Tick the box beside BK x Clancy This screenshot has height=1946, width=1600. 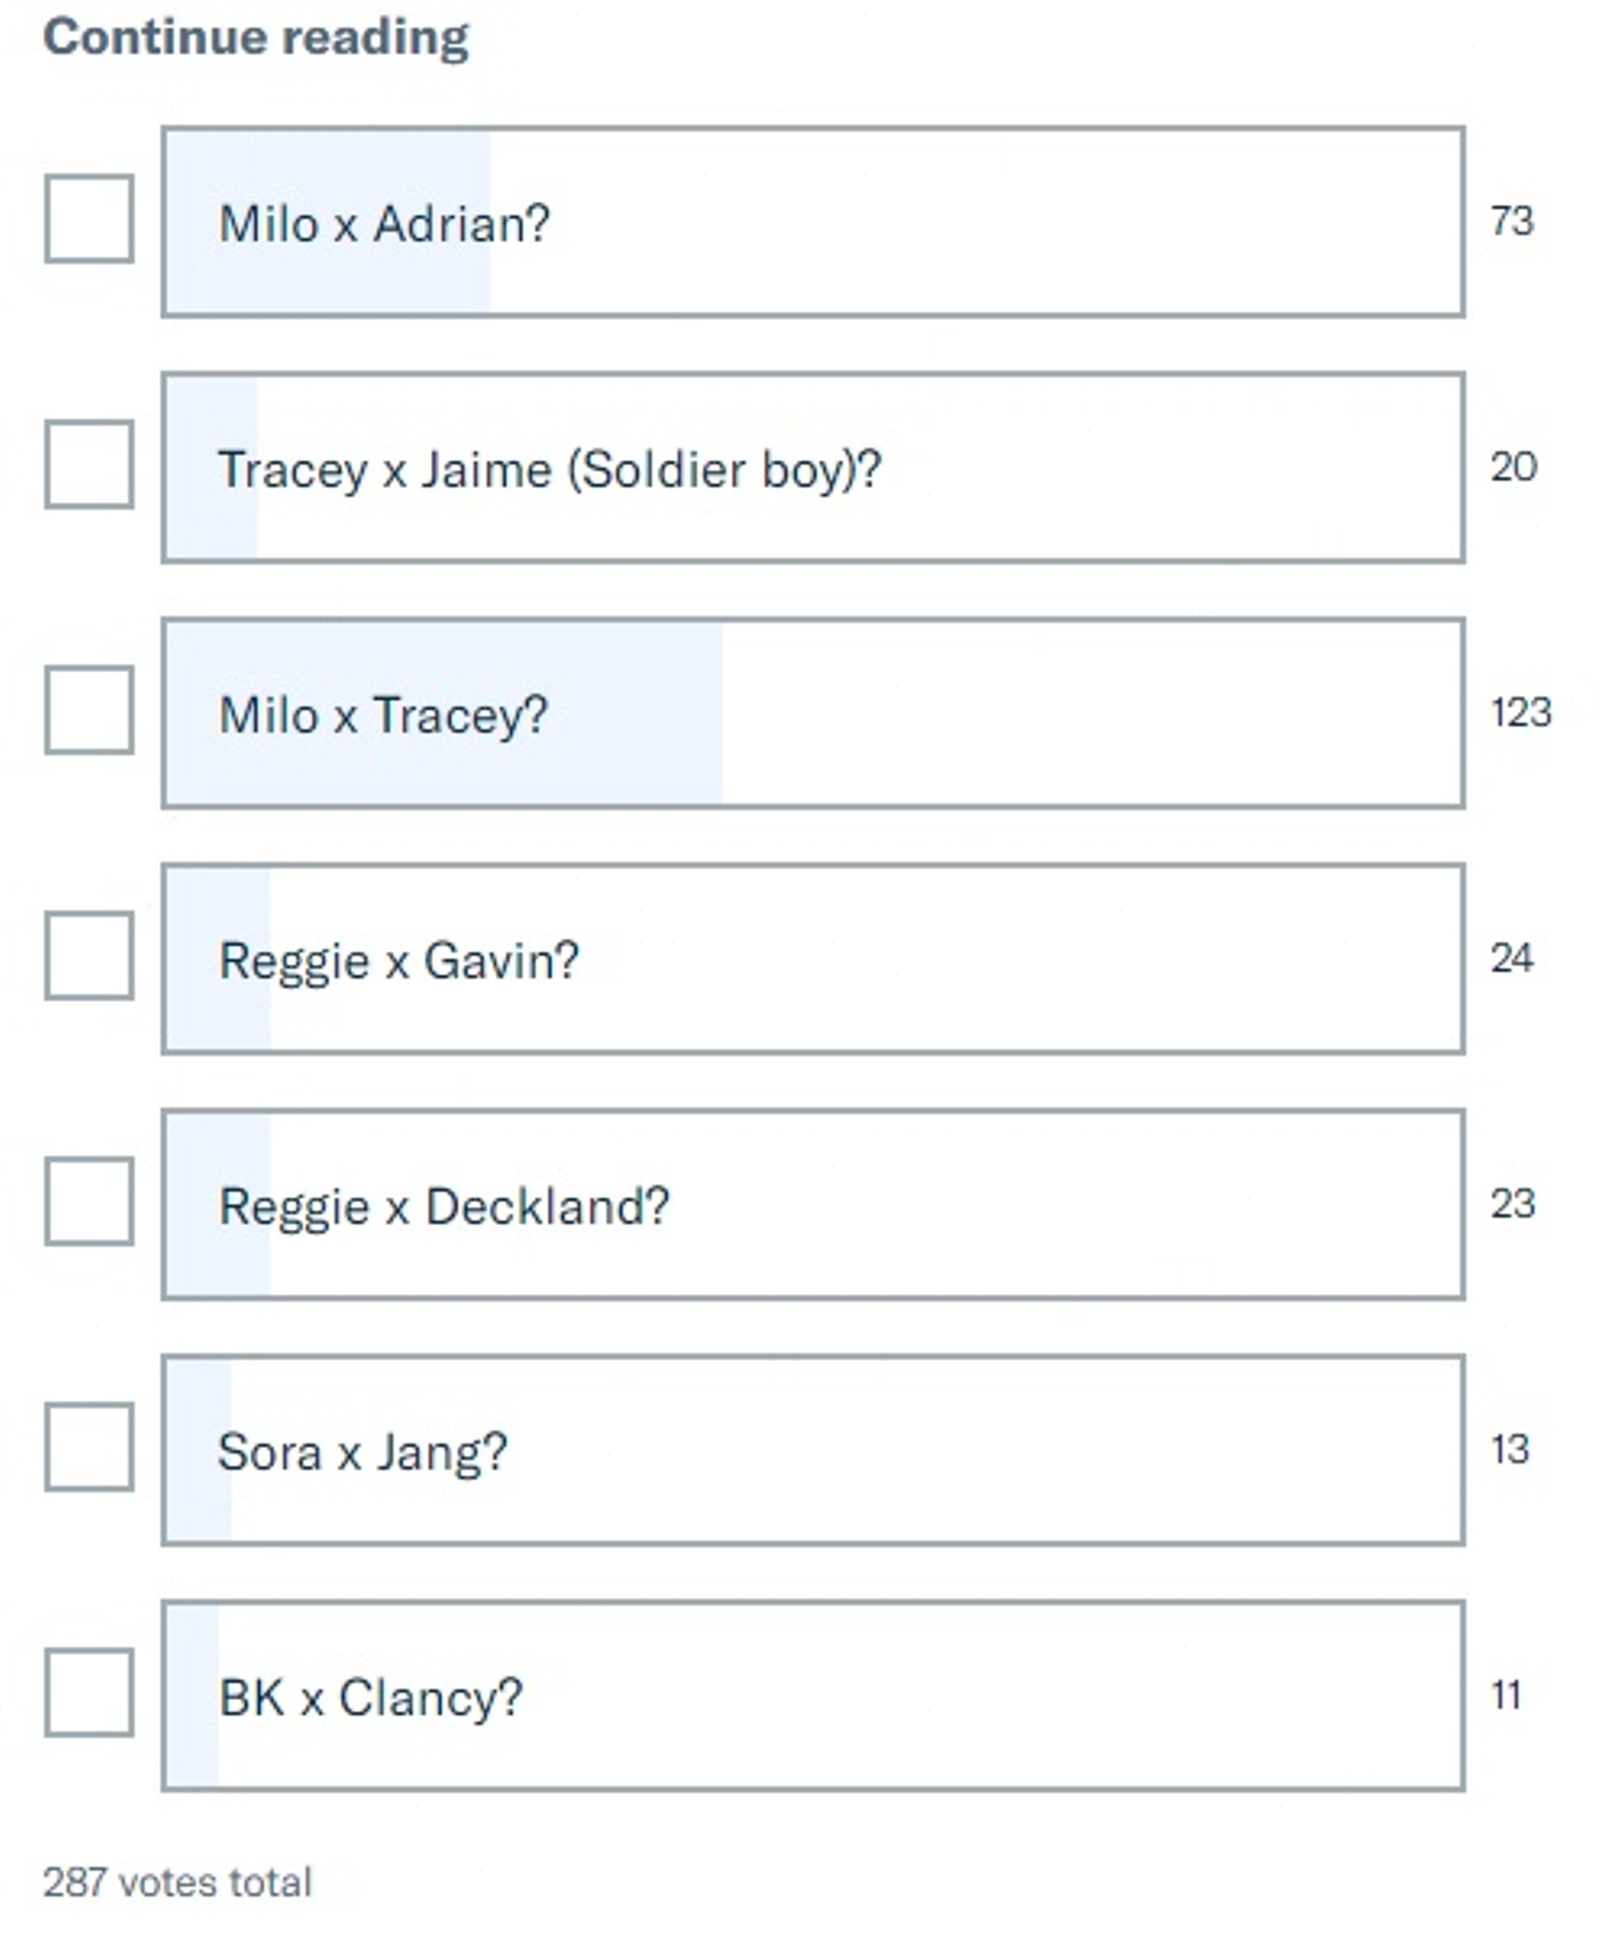(x=89, y=1693)
